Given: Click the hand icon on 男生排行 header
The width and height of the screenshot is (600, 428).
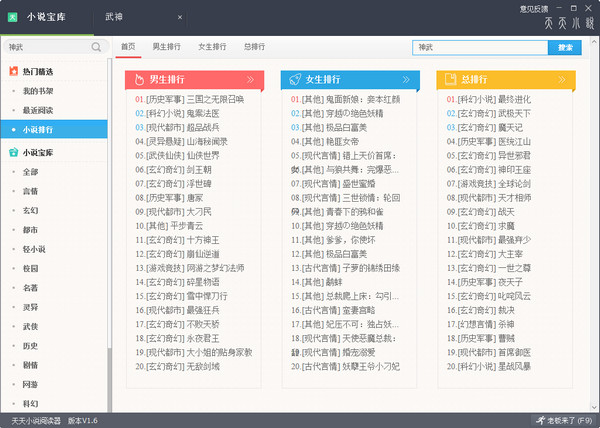Looking at the screenshot, I should pos(139,79).
